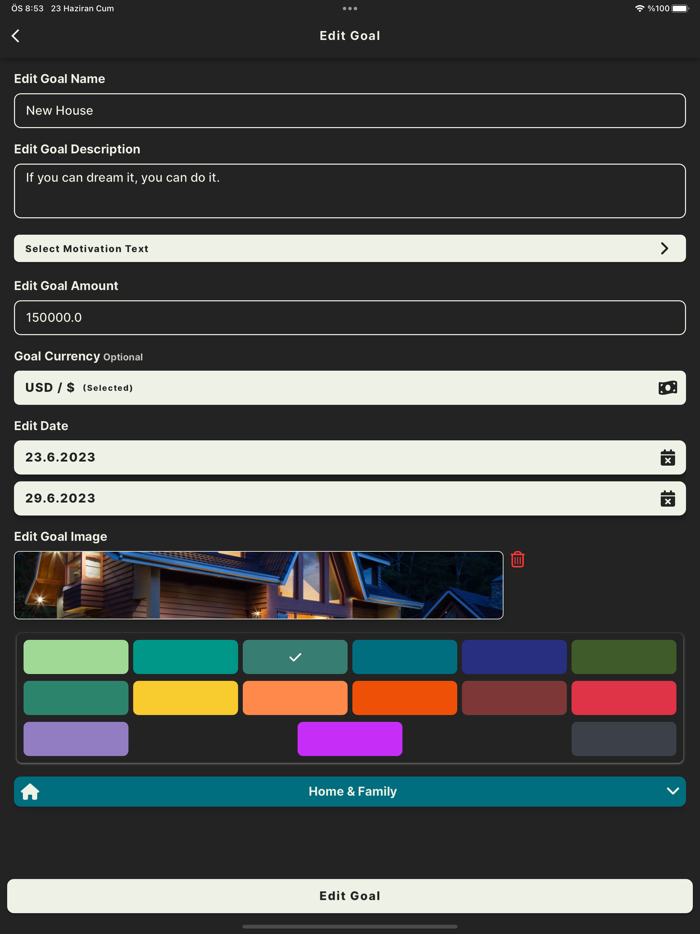
Task: Select the red color swatch
Action: point(624,698)
